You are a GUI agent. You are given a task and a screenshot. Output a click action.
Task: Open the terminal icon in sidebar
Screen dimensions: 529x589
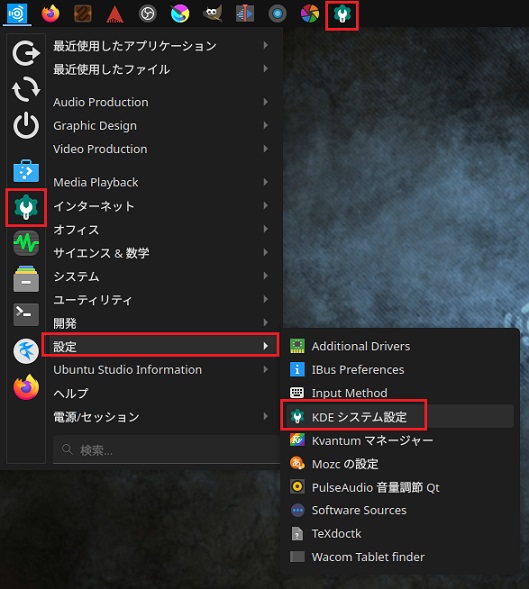26,314
